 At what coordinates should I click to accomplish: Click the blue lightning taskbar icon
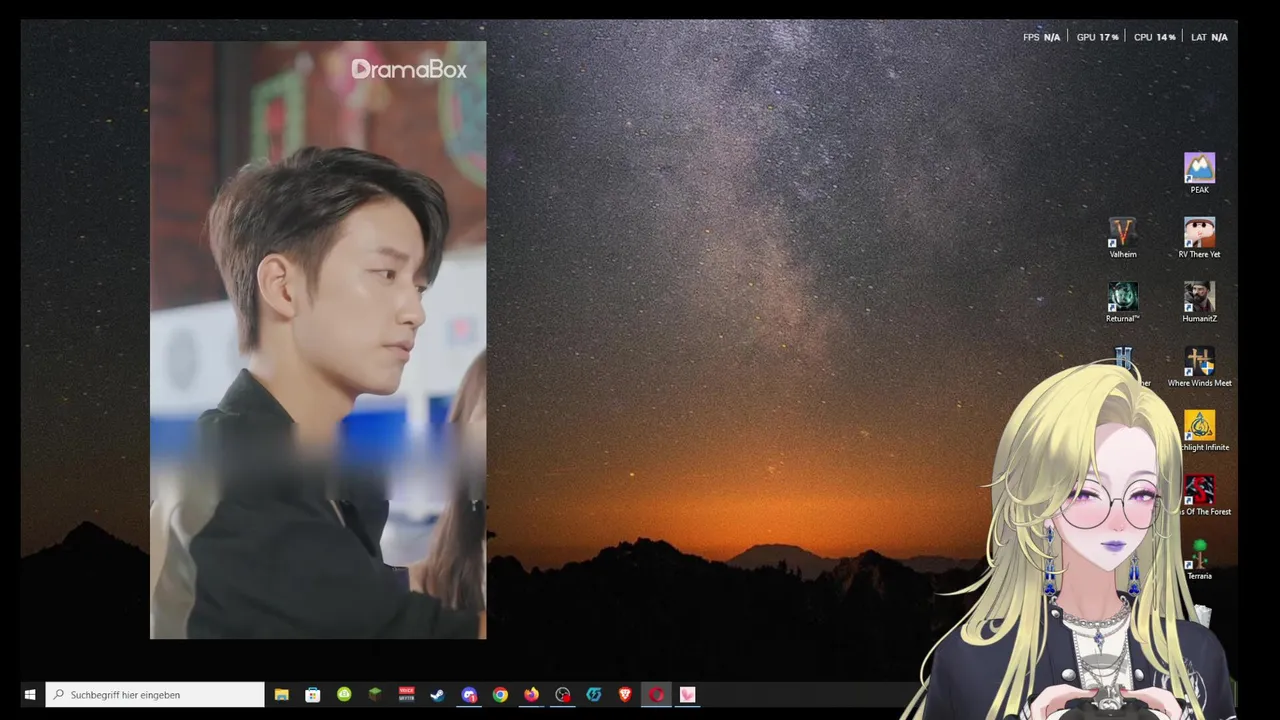pos(594,694)
